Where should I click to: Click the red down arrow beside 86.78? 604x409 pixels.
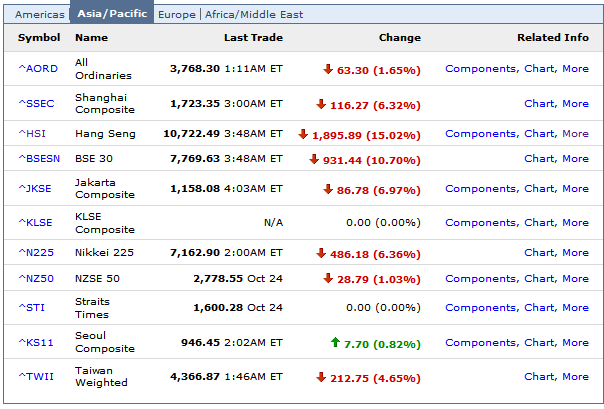[328, 189]
